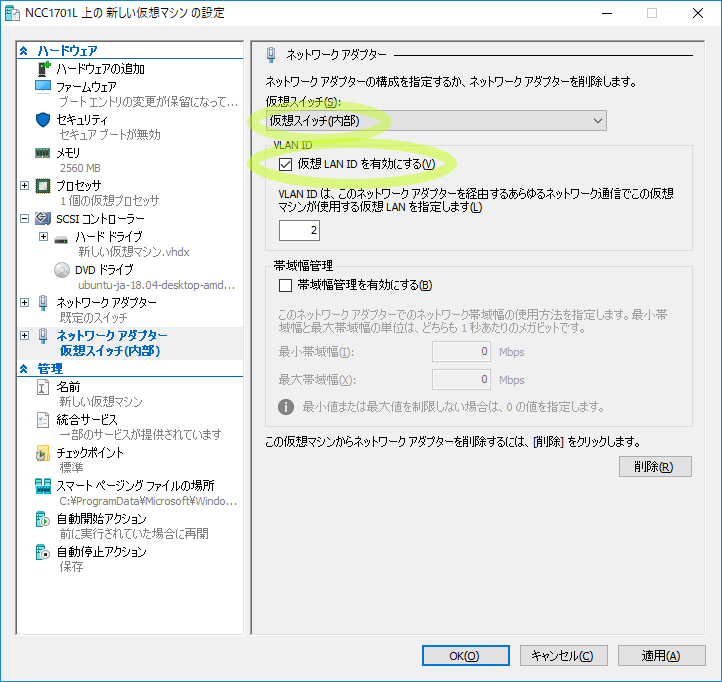Click the OK button
Image resolution: width=722 pixels, height=682 pixels.
466,655
